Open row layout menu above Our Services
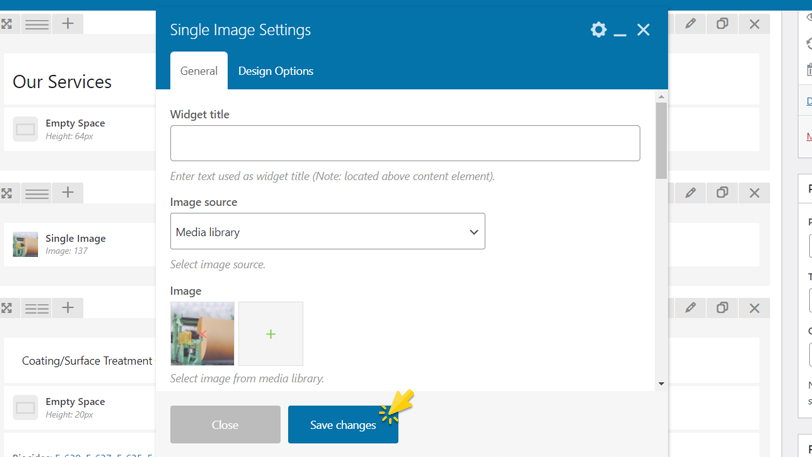 coord(37,24)
